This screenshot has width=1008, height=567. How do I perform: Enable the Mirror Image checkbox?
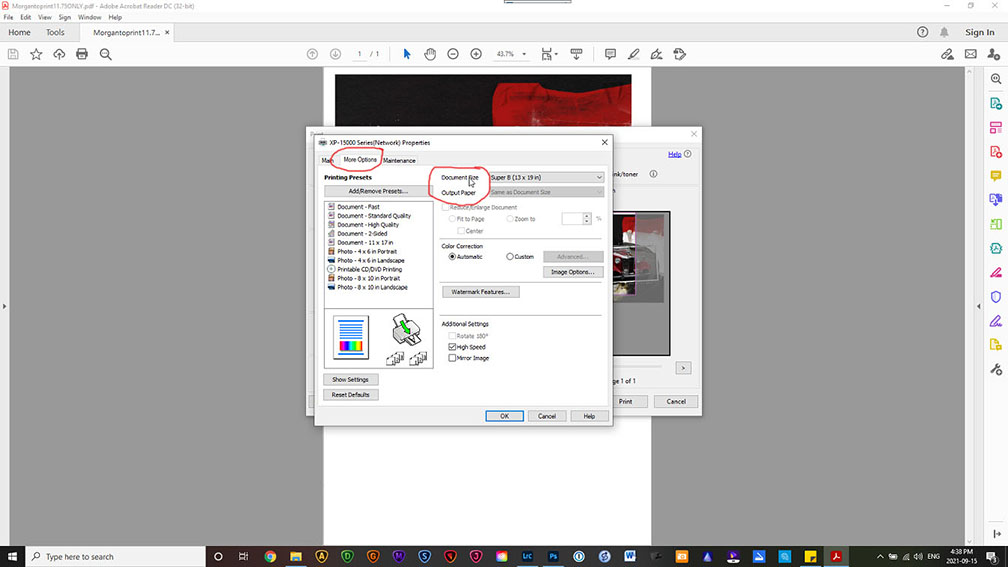[x=452, y=358]
